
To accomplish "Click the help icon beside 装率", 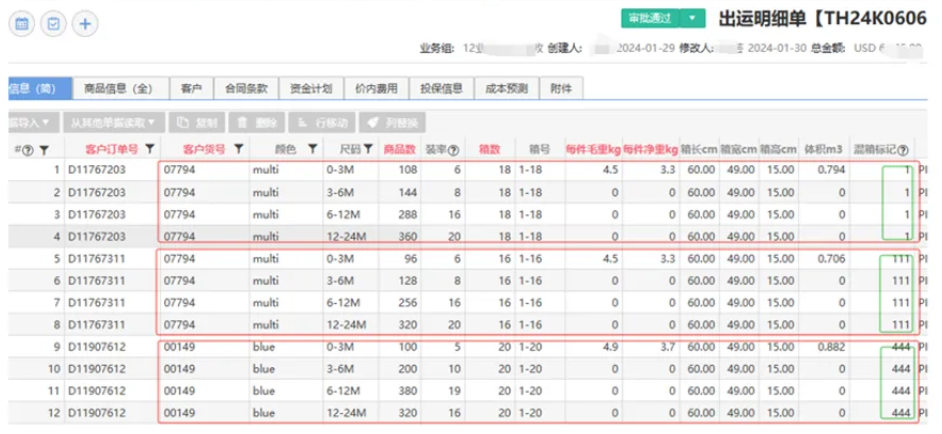I will pyautogui.click(x=454, y=150).
